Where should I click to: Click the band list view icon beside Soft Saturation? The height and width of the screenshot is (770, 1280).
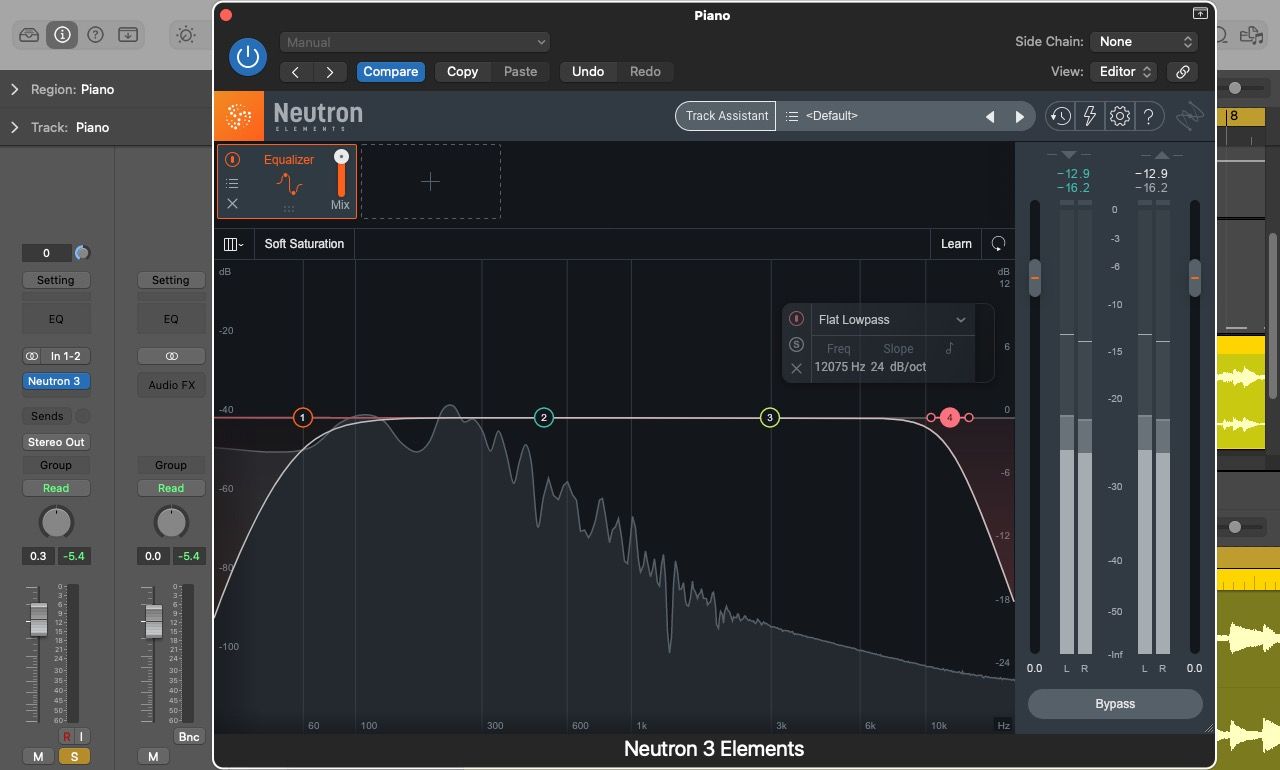click(x=233, y=243)
